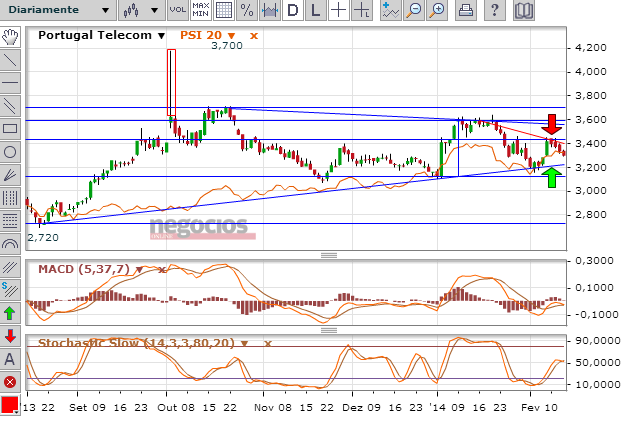Open the PSI 20 comparison dropdown
Screen dimensions: 630x421
click(x=231, y=36)
